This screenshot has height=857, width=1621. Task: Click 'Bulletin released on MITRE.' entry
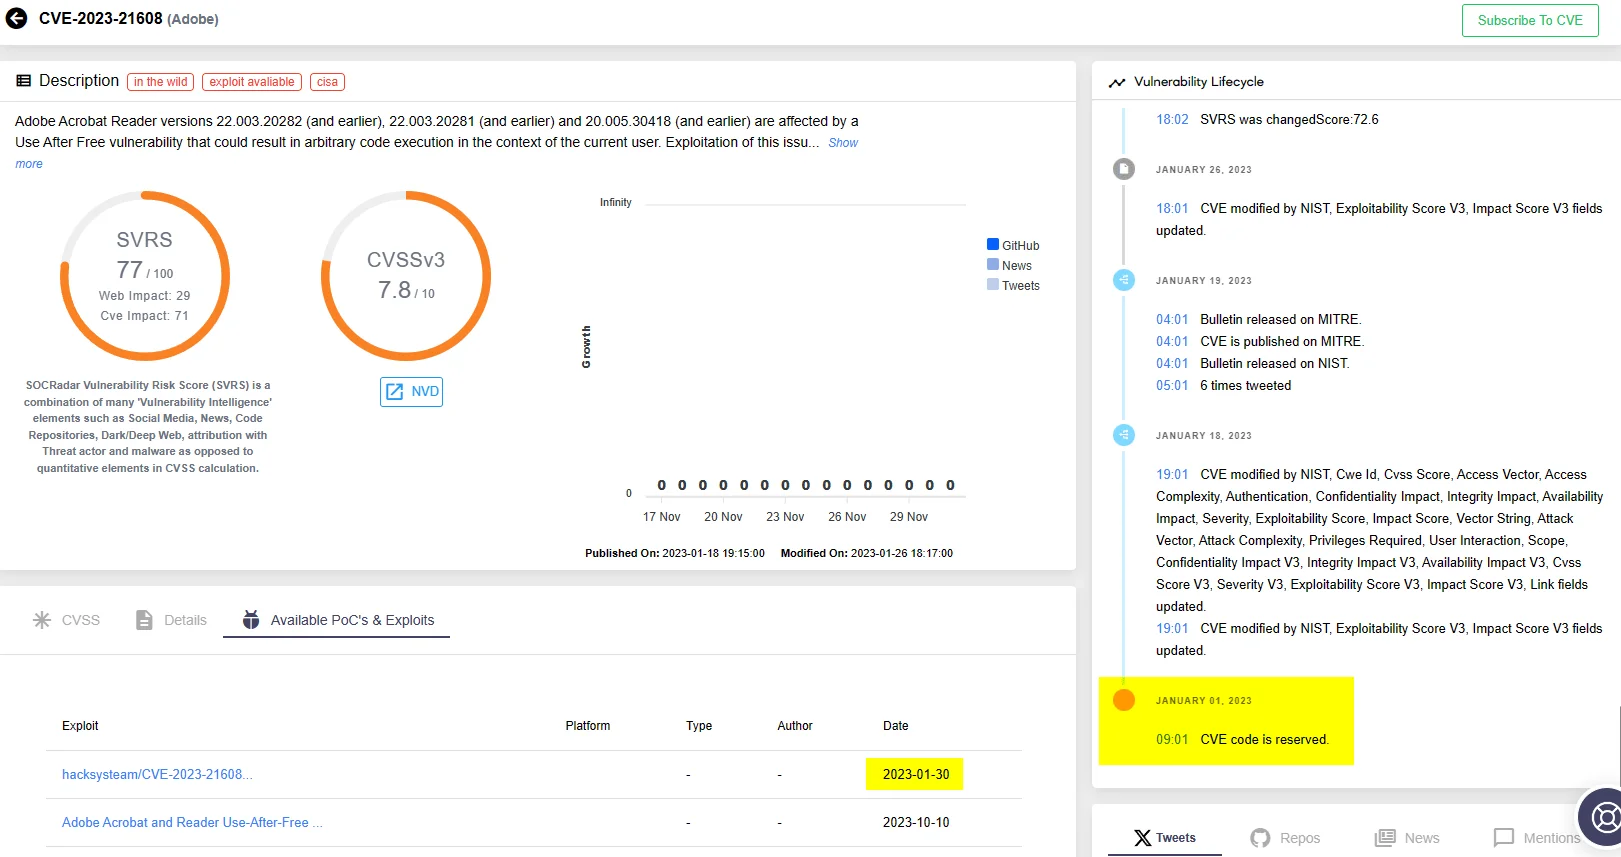[1281, 319]
